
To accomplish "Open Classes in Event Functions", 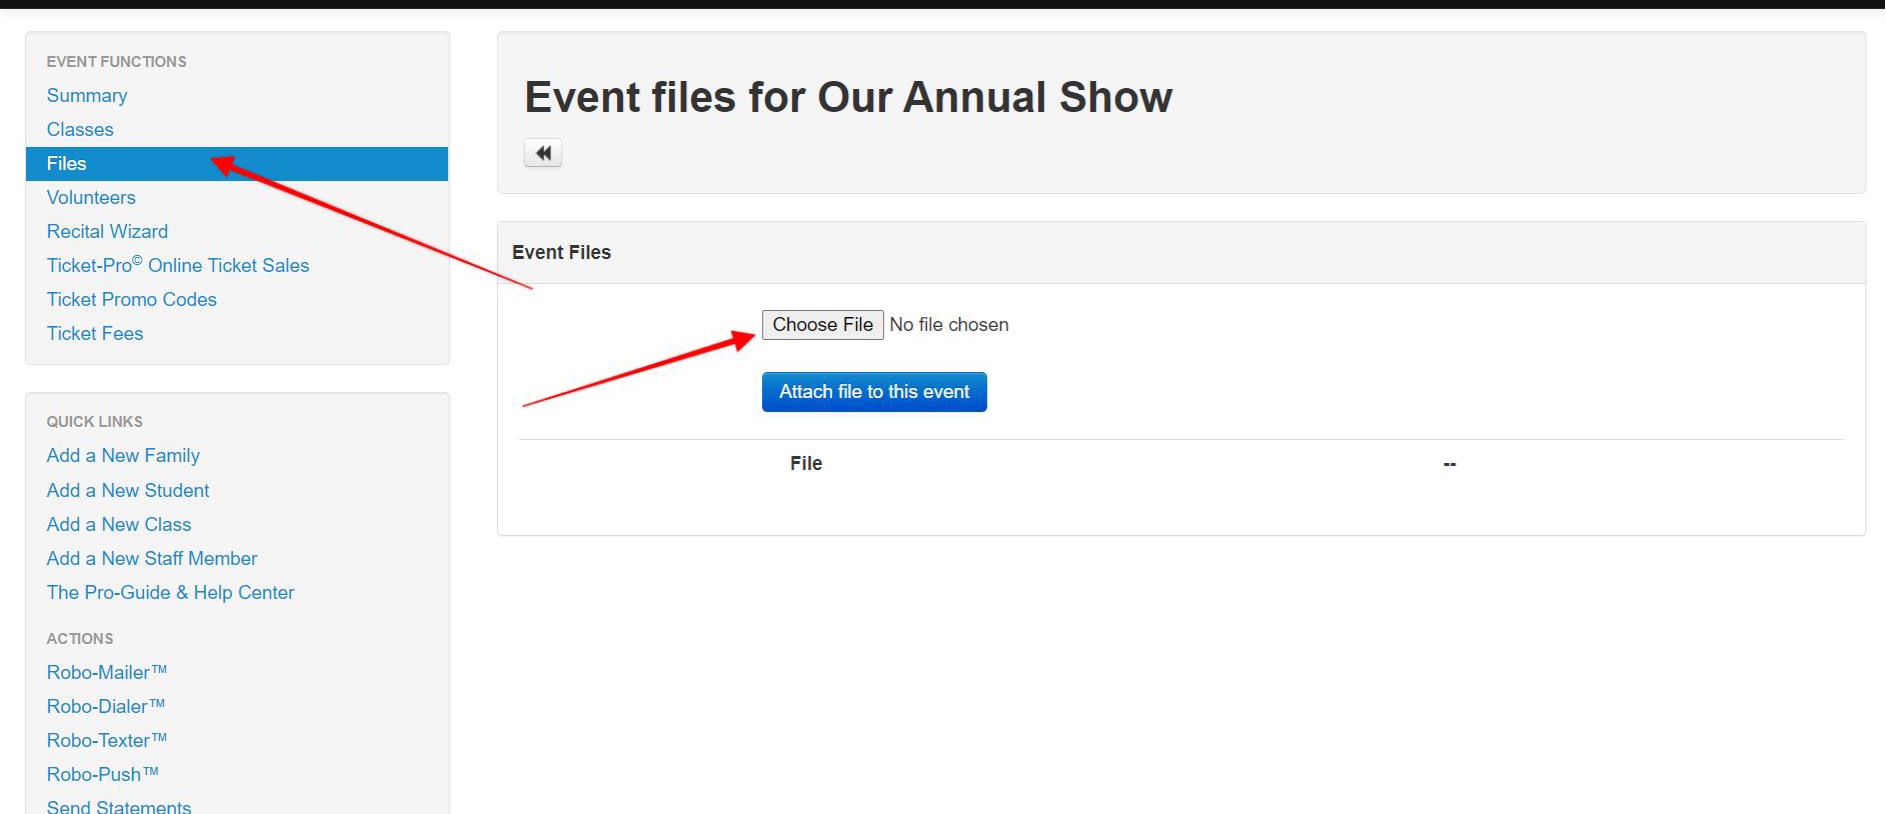I will (x=80, y=130).
